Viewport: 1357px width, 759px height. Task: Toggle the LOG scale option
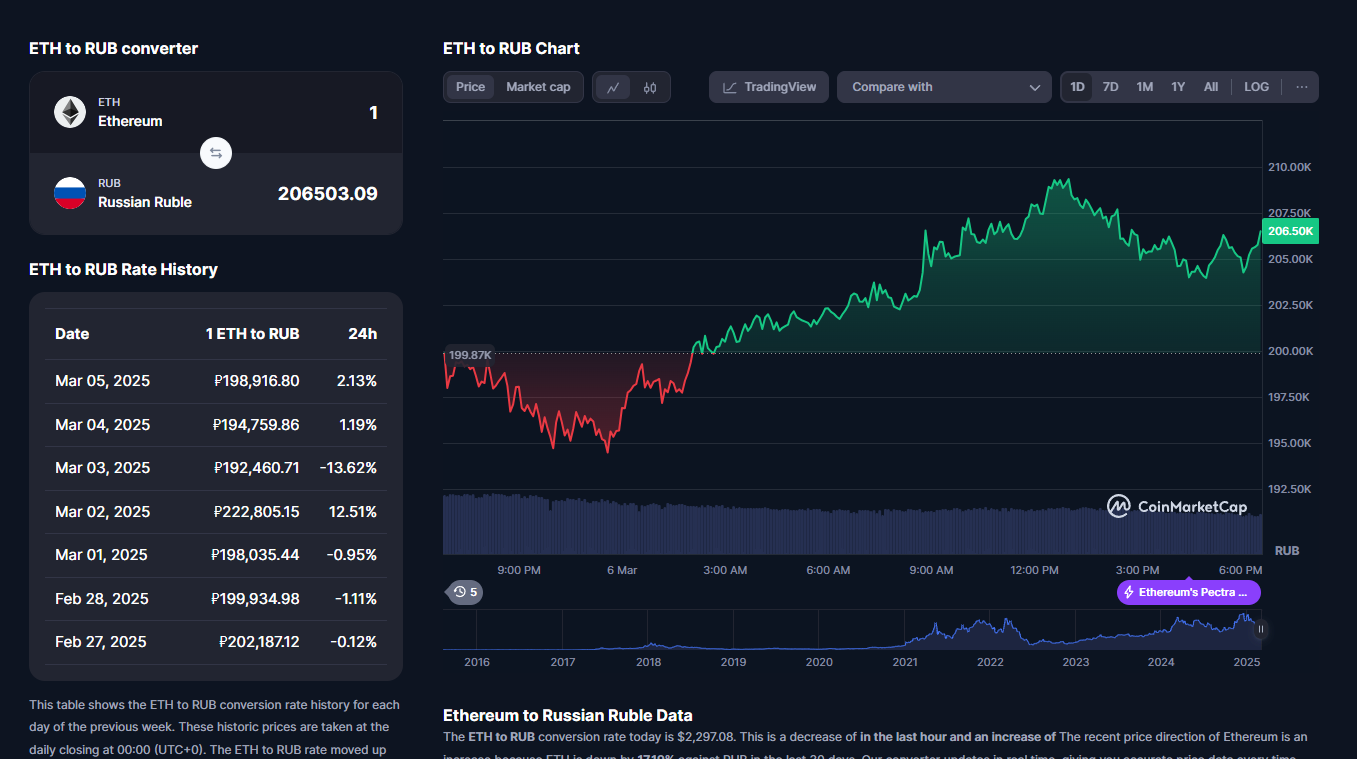pos(1256,87)
